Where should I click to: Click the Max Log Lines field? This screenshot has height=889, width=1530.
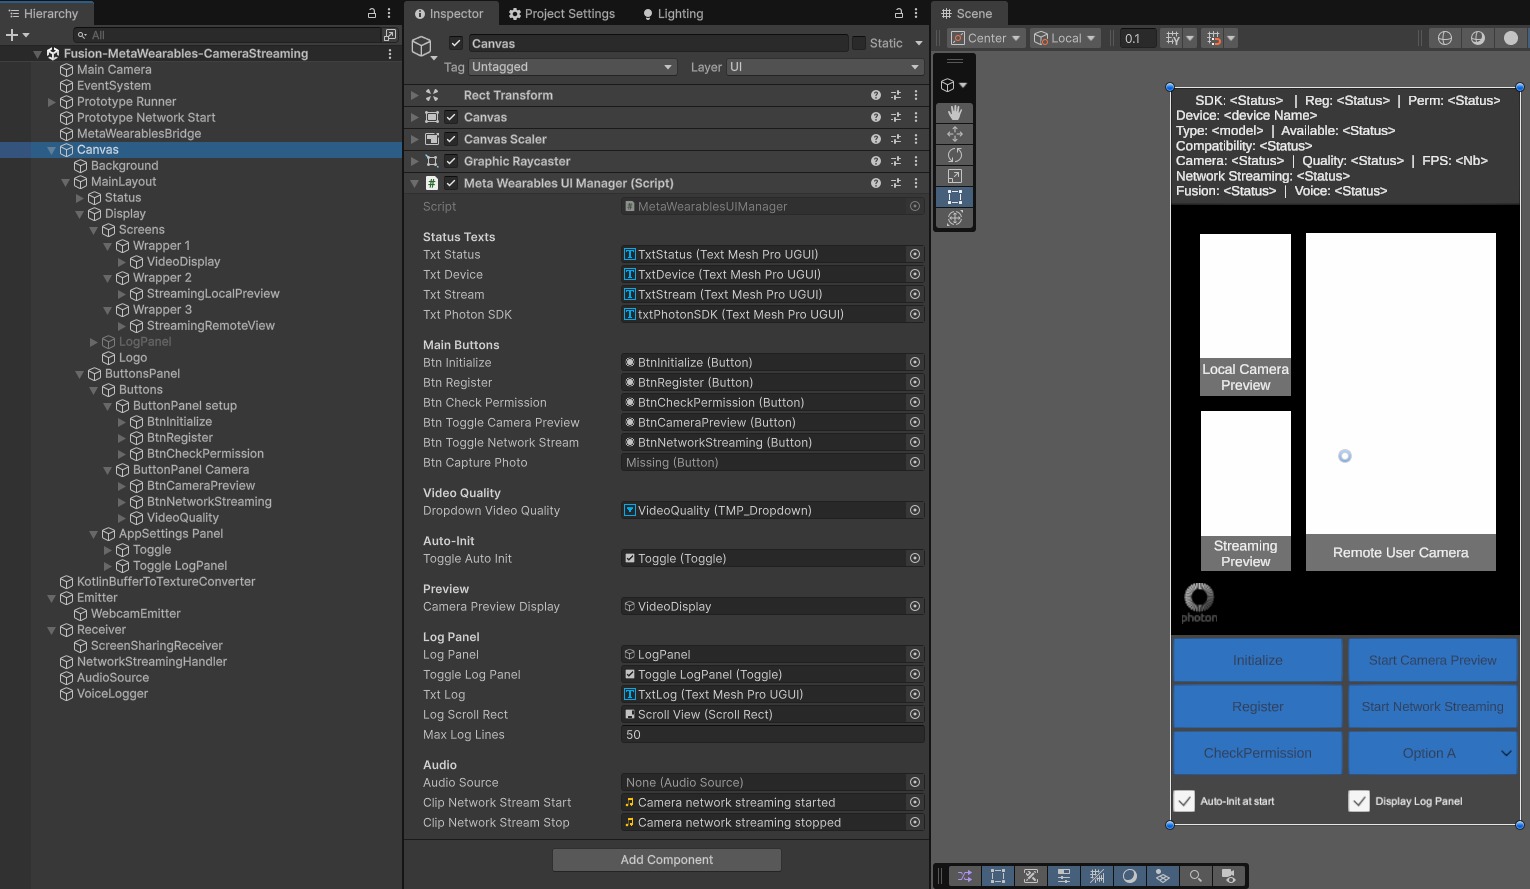(771, 735)
